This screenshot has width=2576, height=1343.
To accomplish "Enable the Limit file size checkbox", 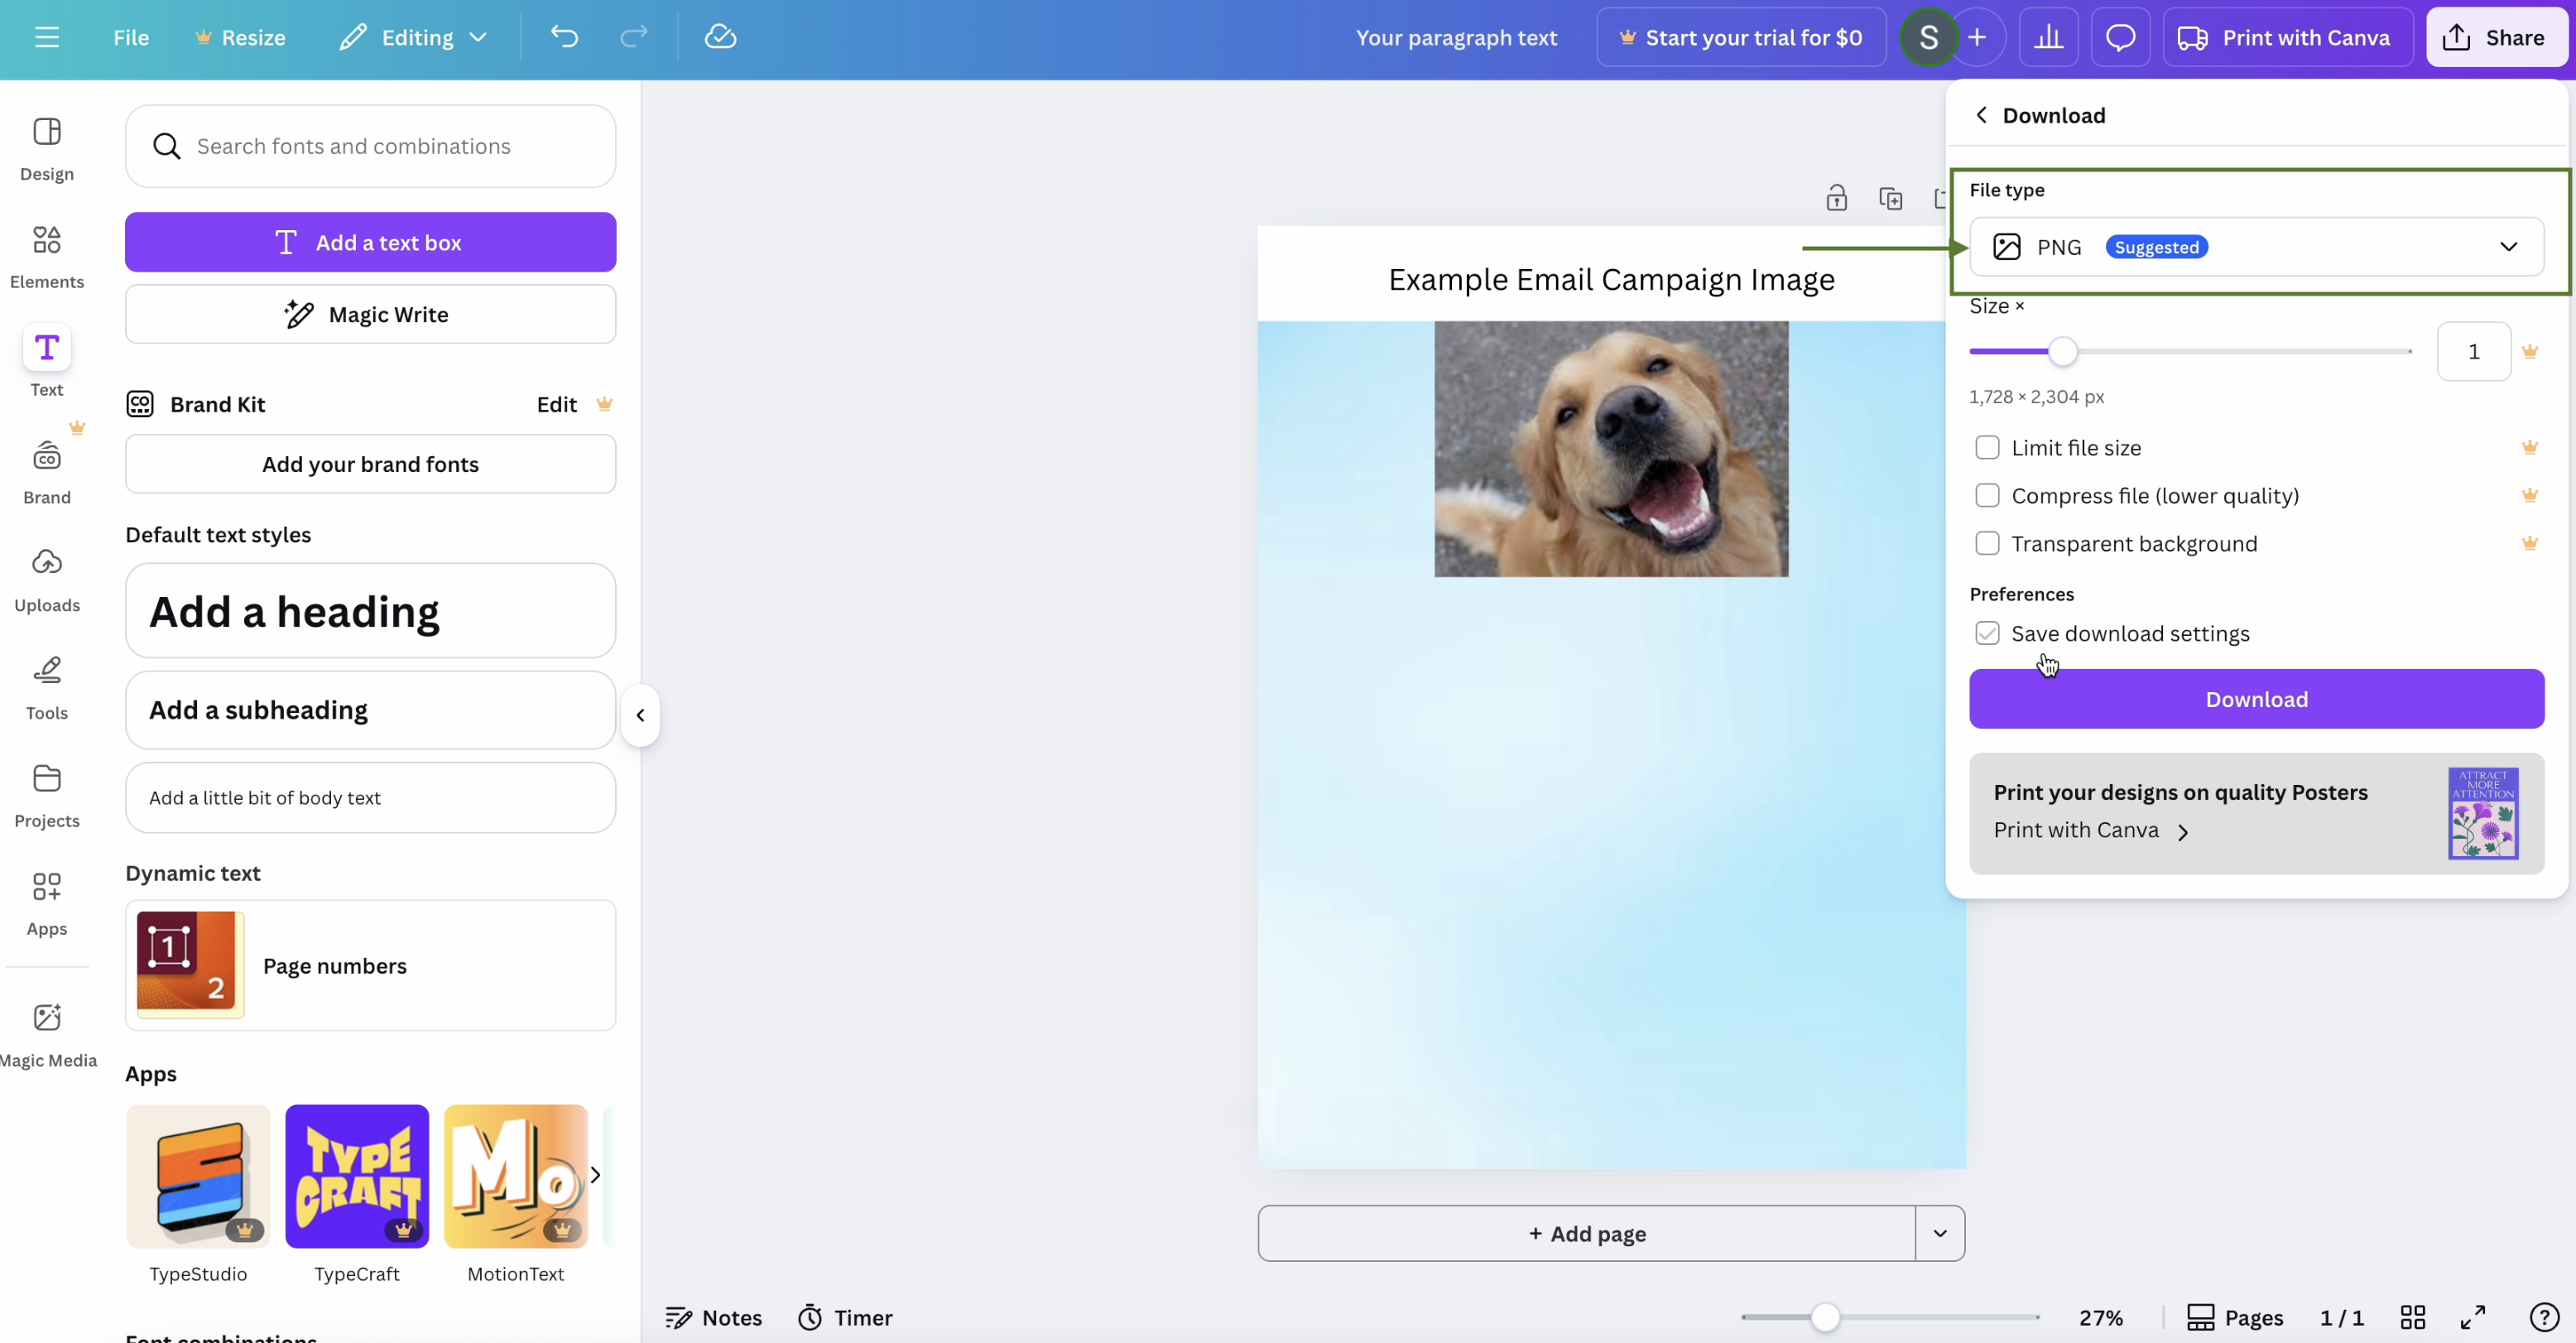I will pos(1987,448).
